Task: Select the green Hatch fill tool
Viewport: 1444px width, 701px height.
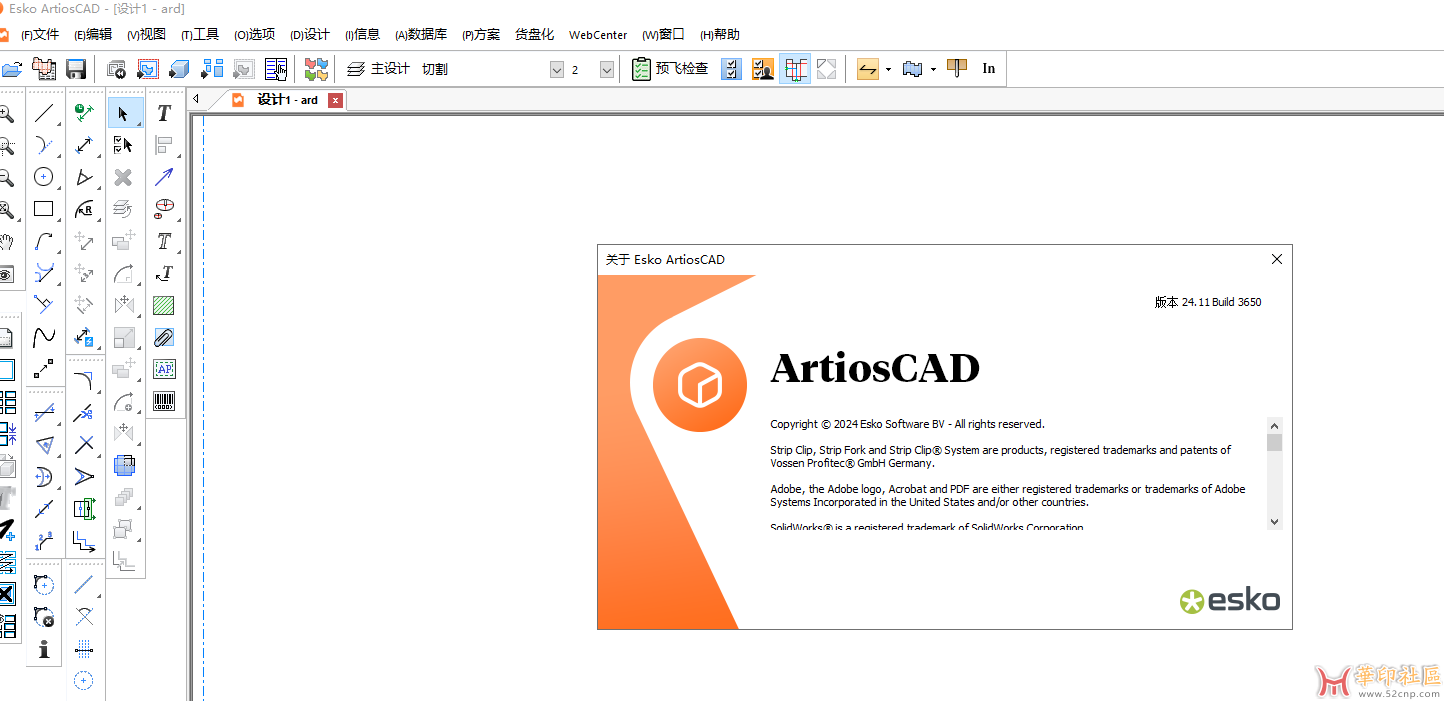Action: click(x=164, y=305)
